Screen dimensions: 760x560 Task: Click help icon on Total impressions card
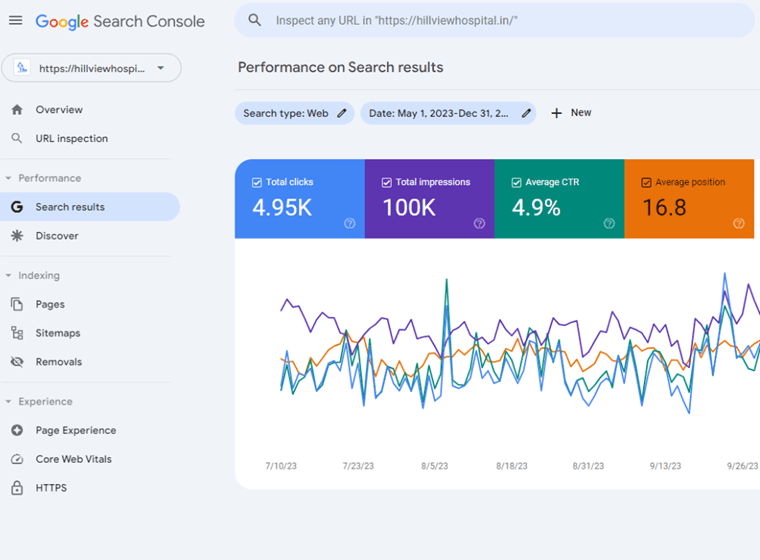[479, 224]
